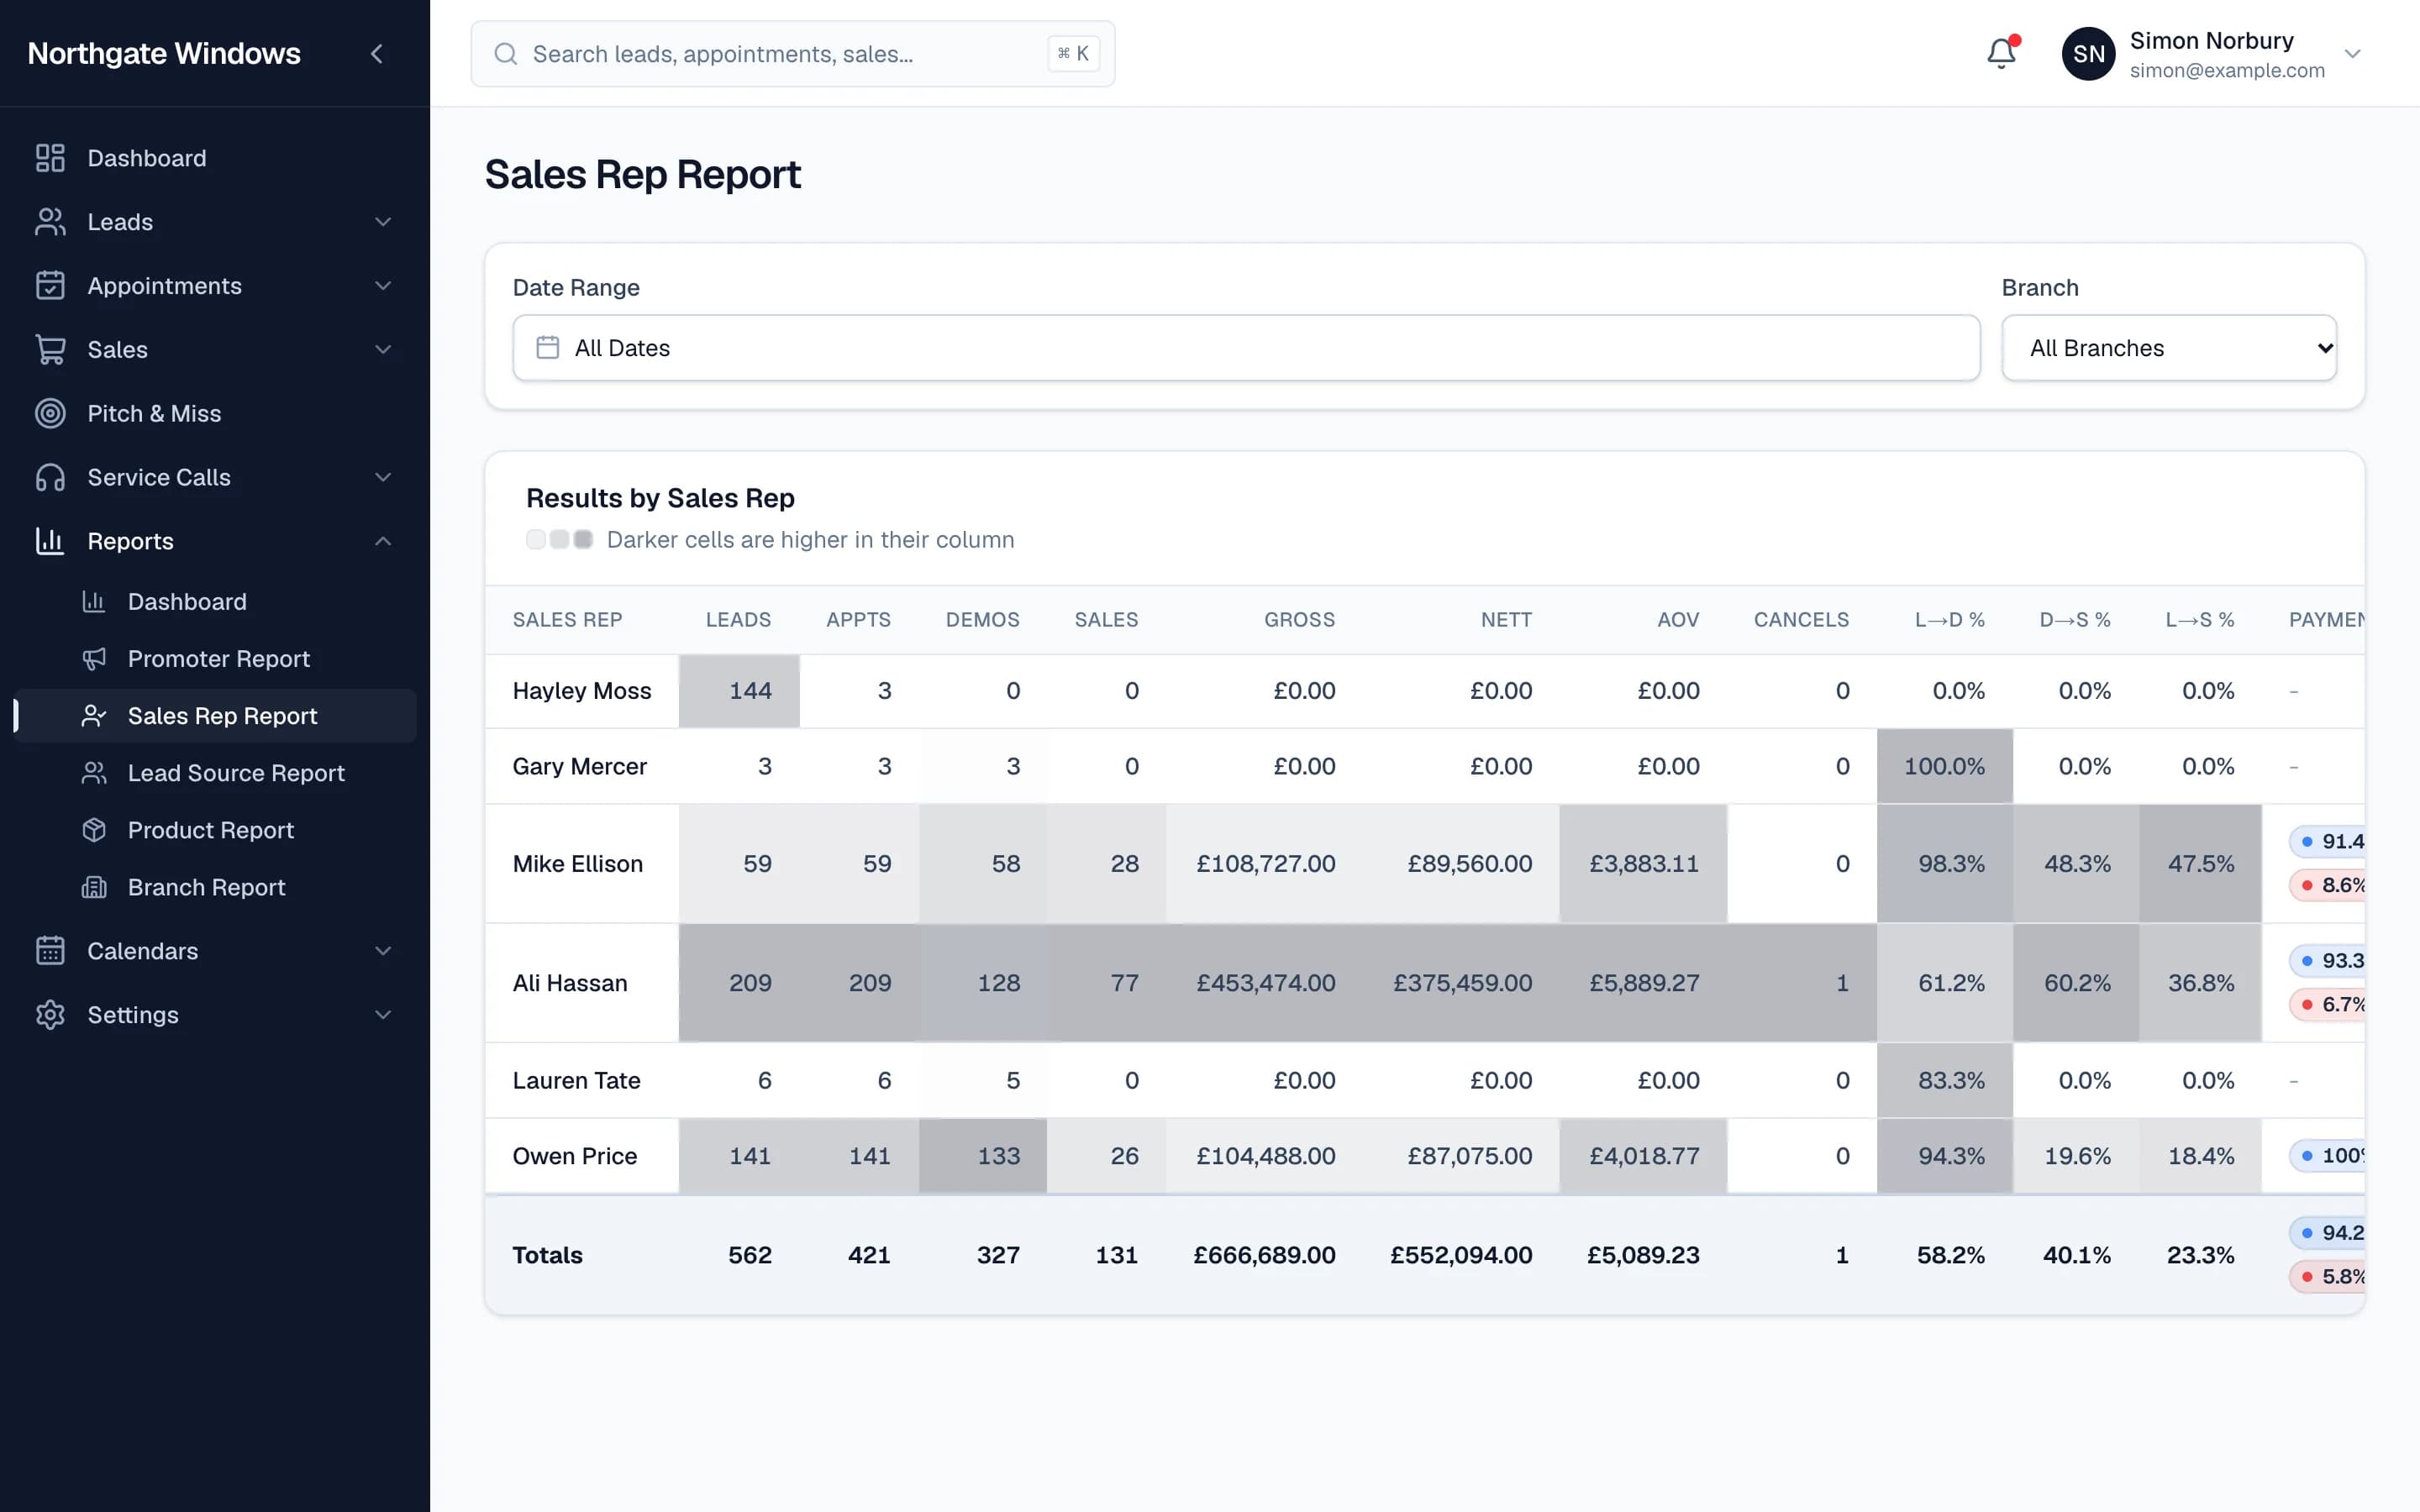Open the notifications bell
Viewport: 2420px width, 1512px height.
coord(2001,53)
